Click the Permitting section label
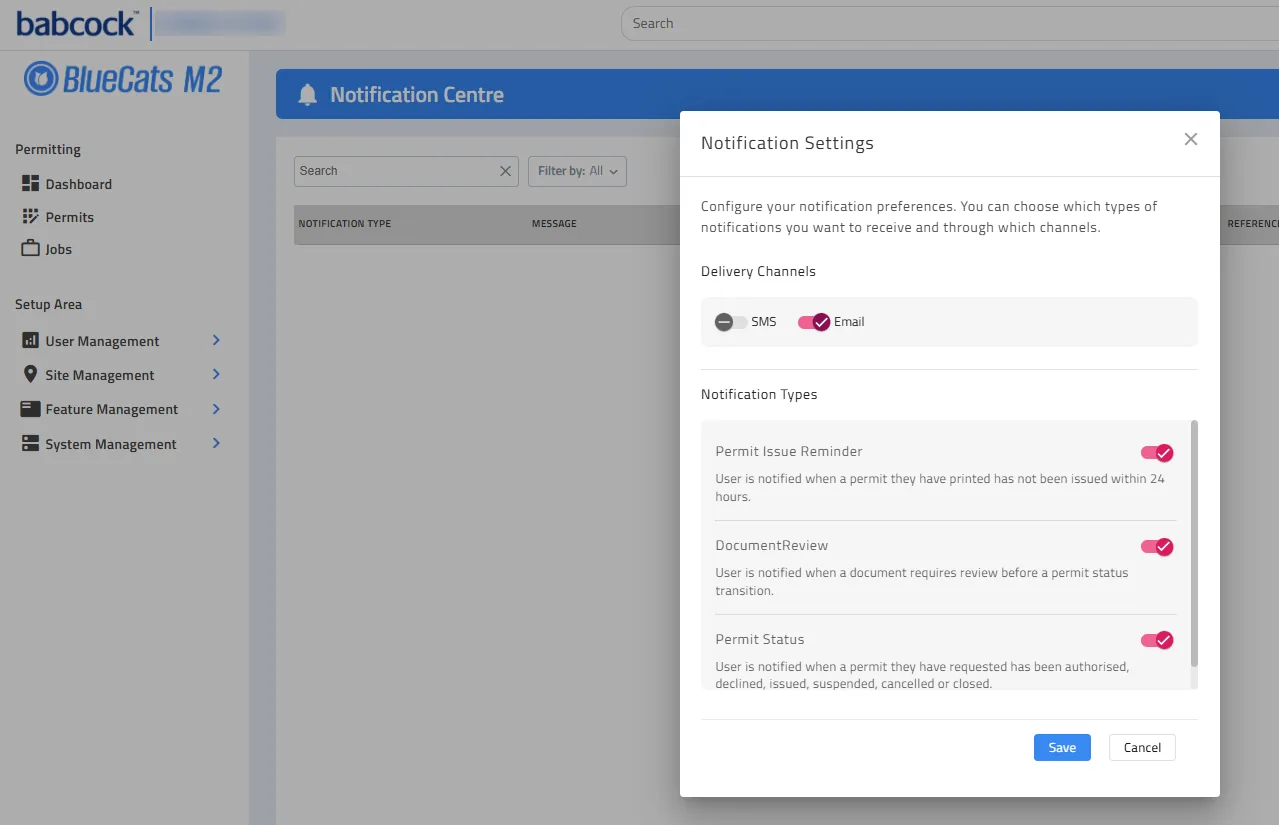1279x825 pixels. (x=48, y=149)
